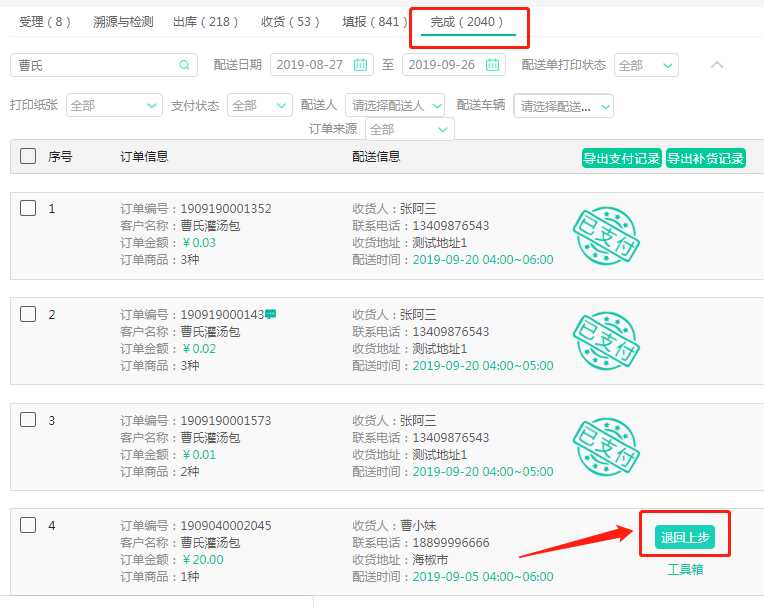Click 导出支付记录 button
The width and height of the screenshot is (764, 609).
[x=621, y=158]
